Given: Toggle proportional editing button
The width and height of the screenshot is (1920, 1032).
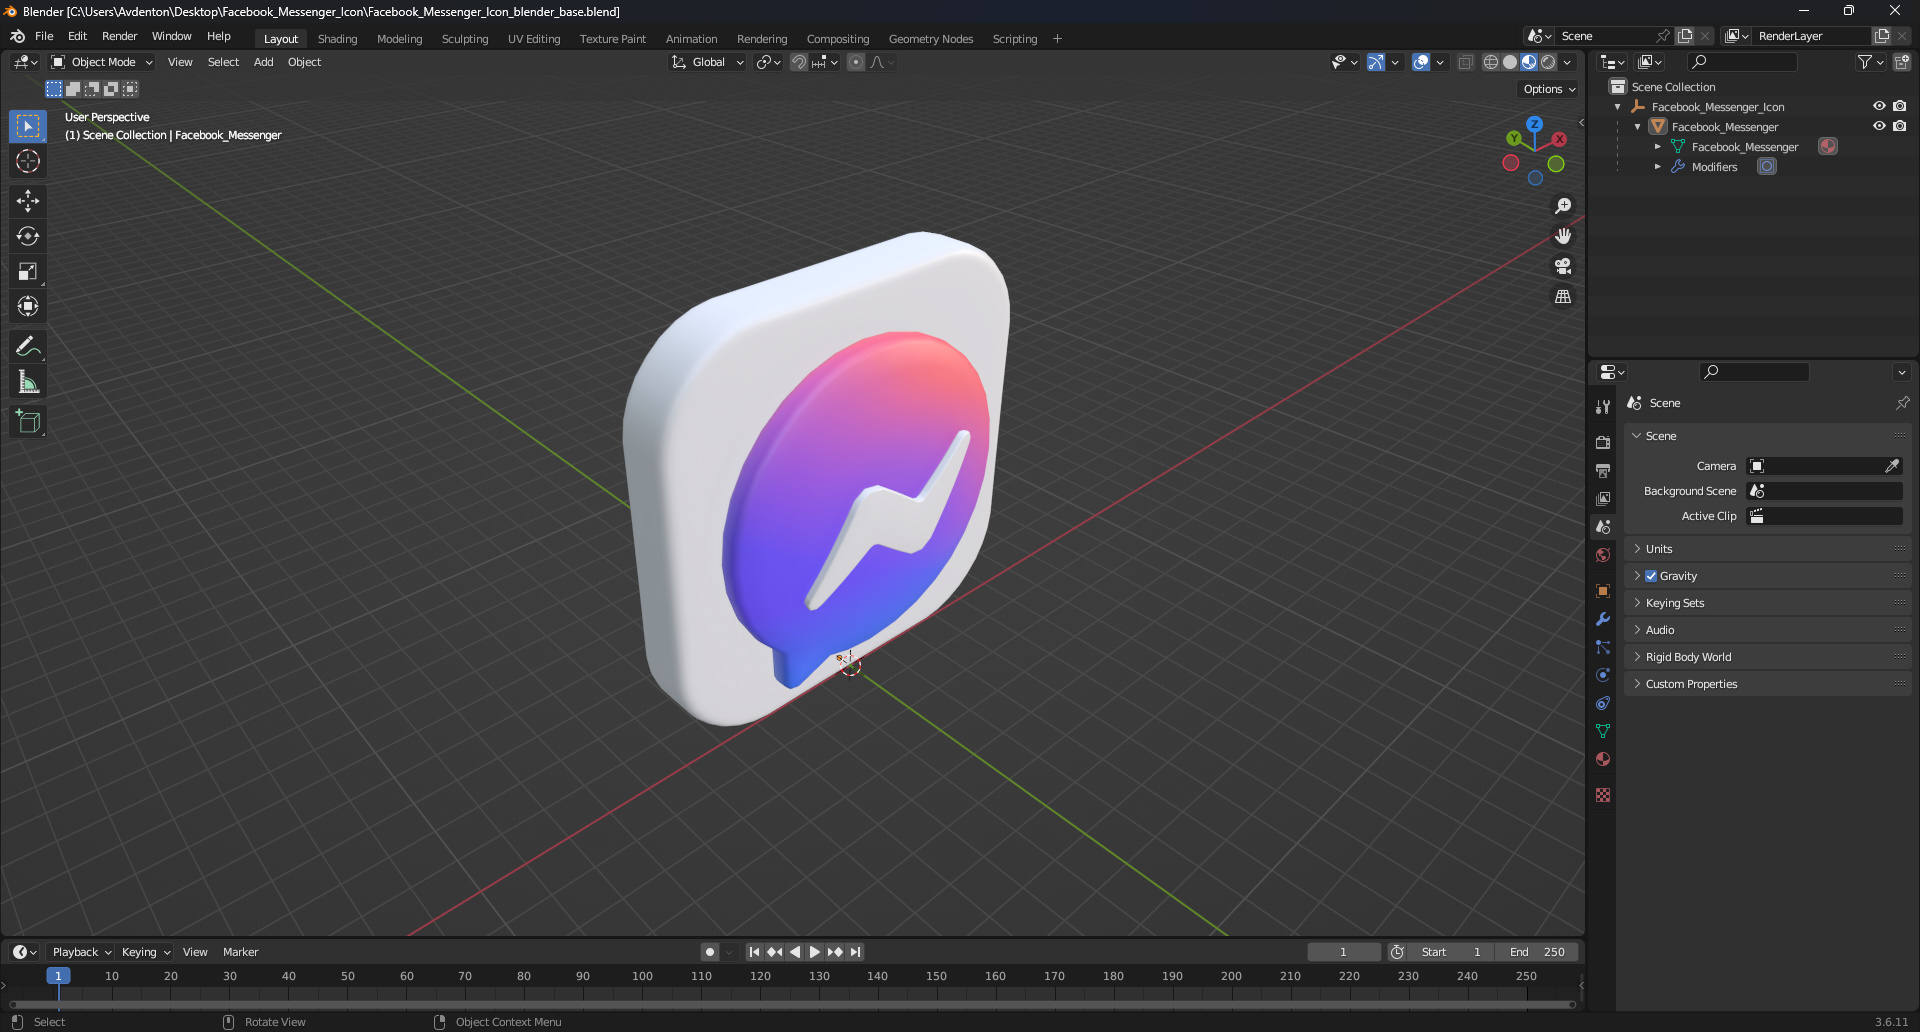Looking at the screenshot, I should click(856, 62).
